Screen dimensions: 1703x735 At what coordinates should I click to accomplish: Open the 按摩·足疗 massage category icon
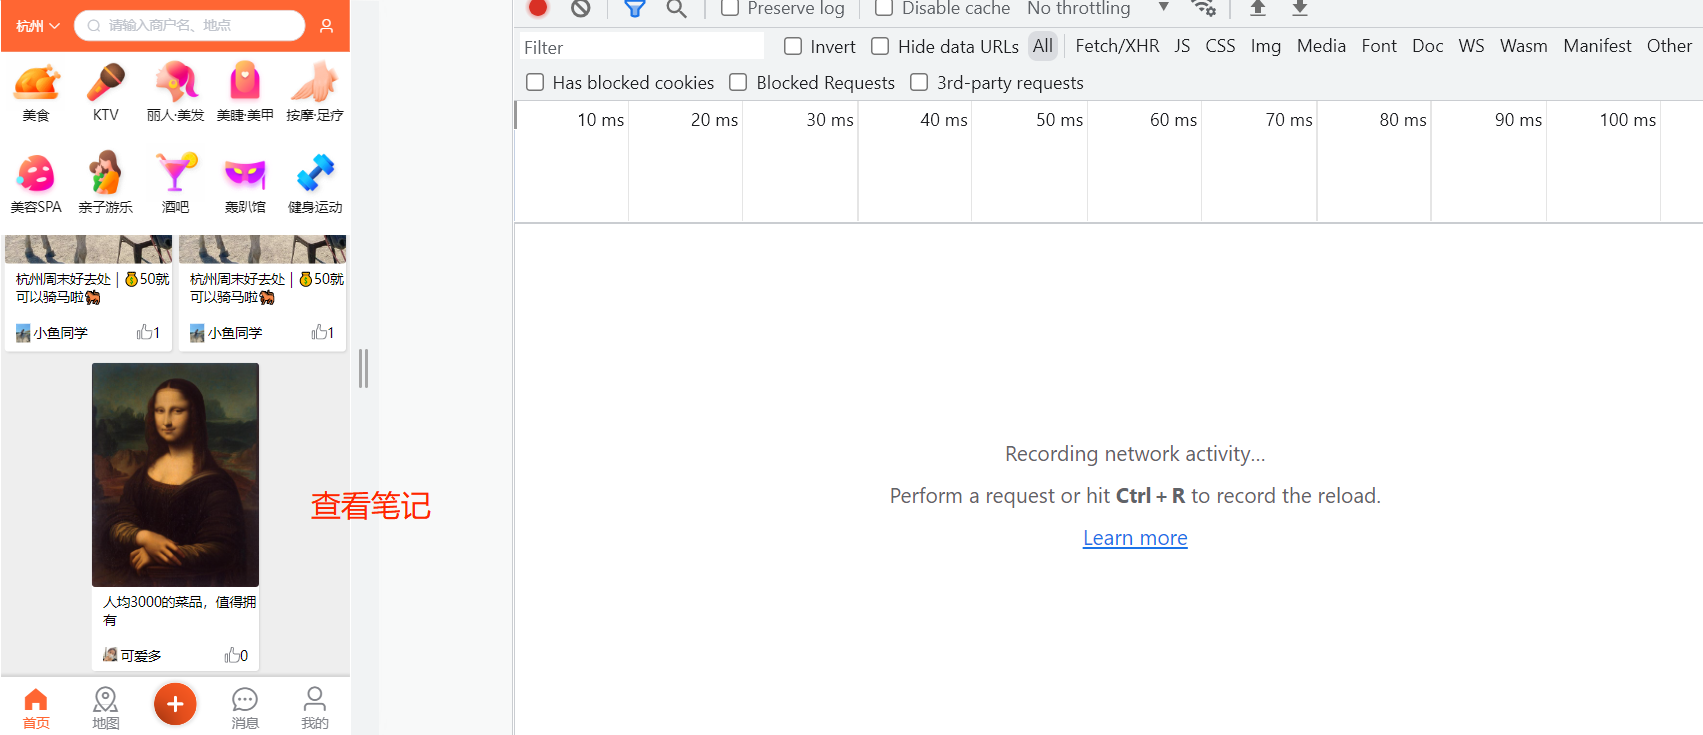point(315,82)
